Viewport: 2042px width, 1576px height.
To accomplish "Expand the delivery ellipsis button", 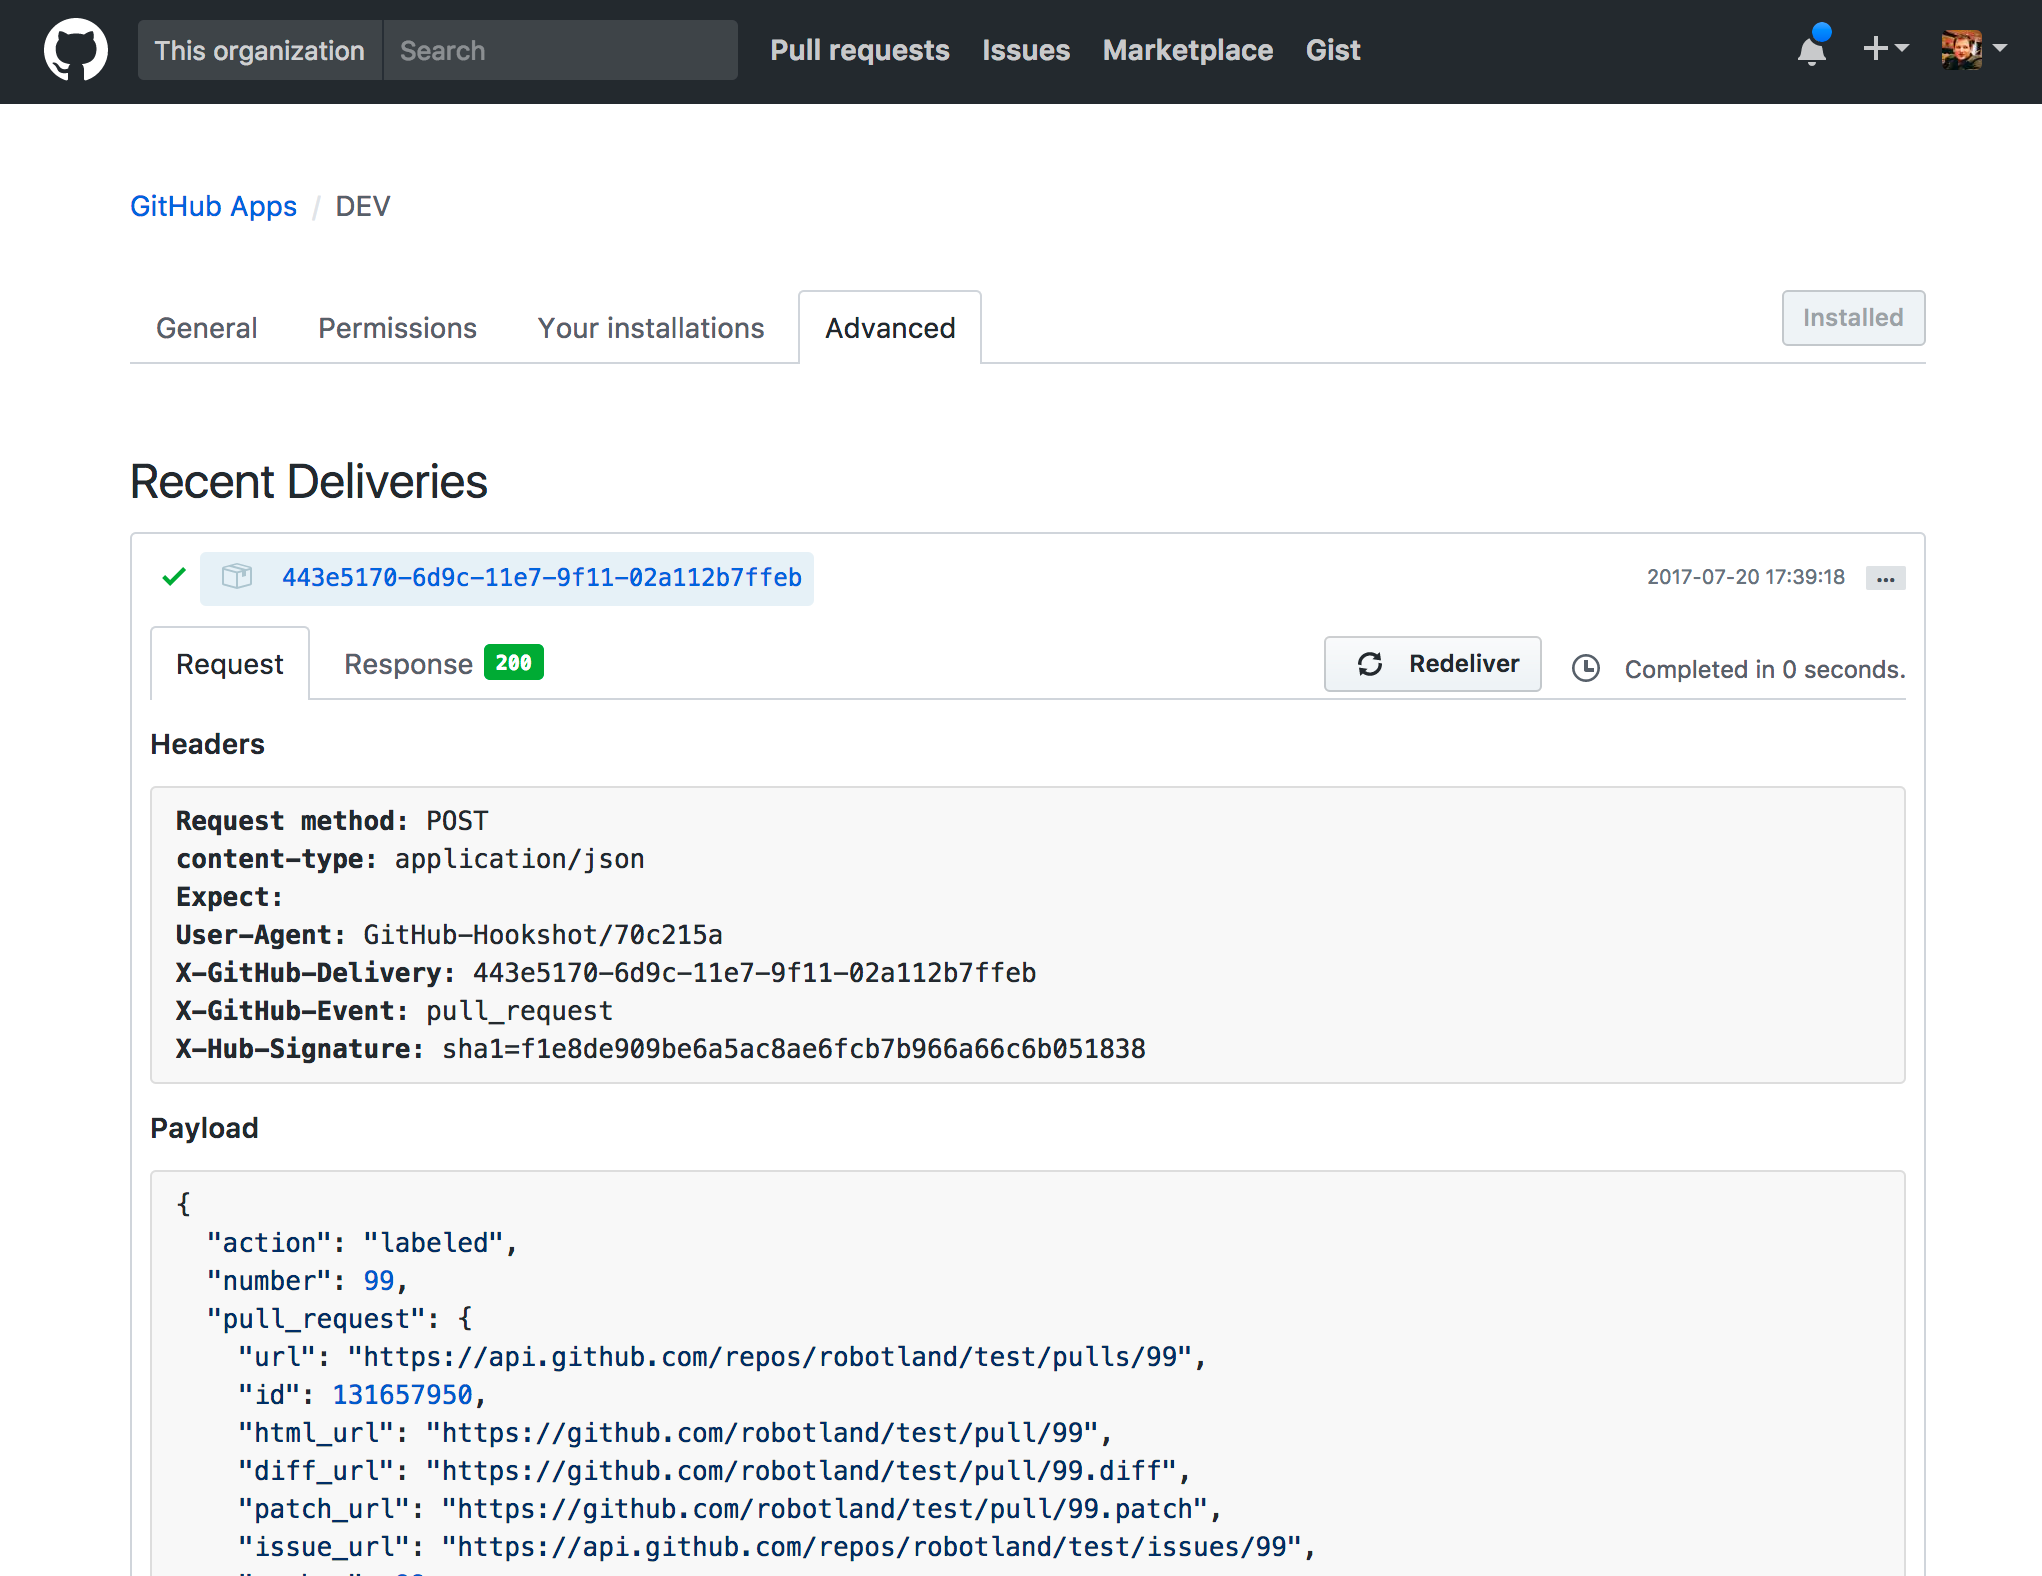I will 1885,578.
